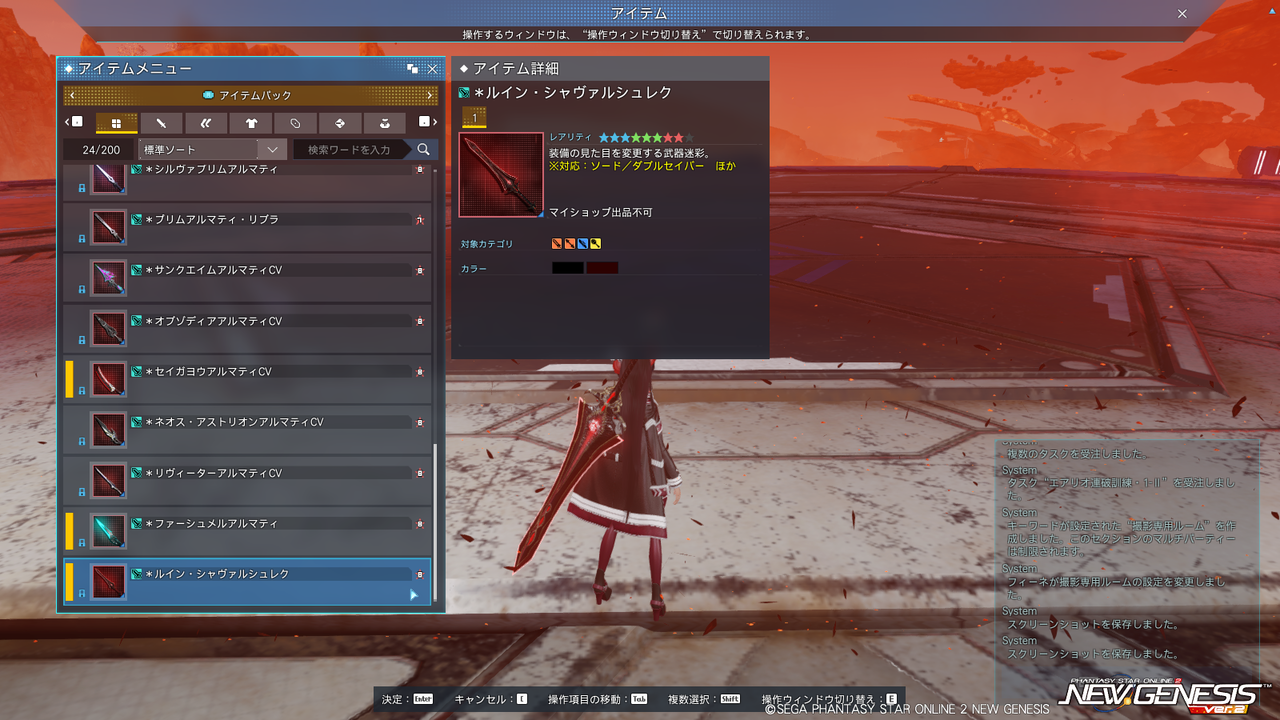1280x720 pixels.
Task: Click red status icon on ルイン・シャヴァルシュレク row
Action: tap(420, 574)
